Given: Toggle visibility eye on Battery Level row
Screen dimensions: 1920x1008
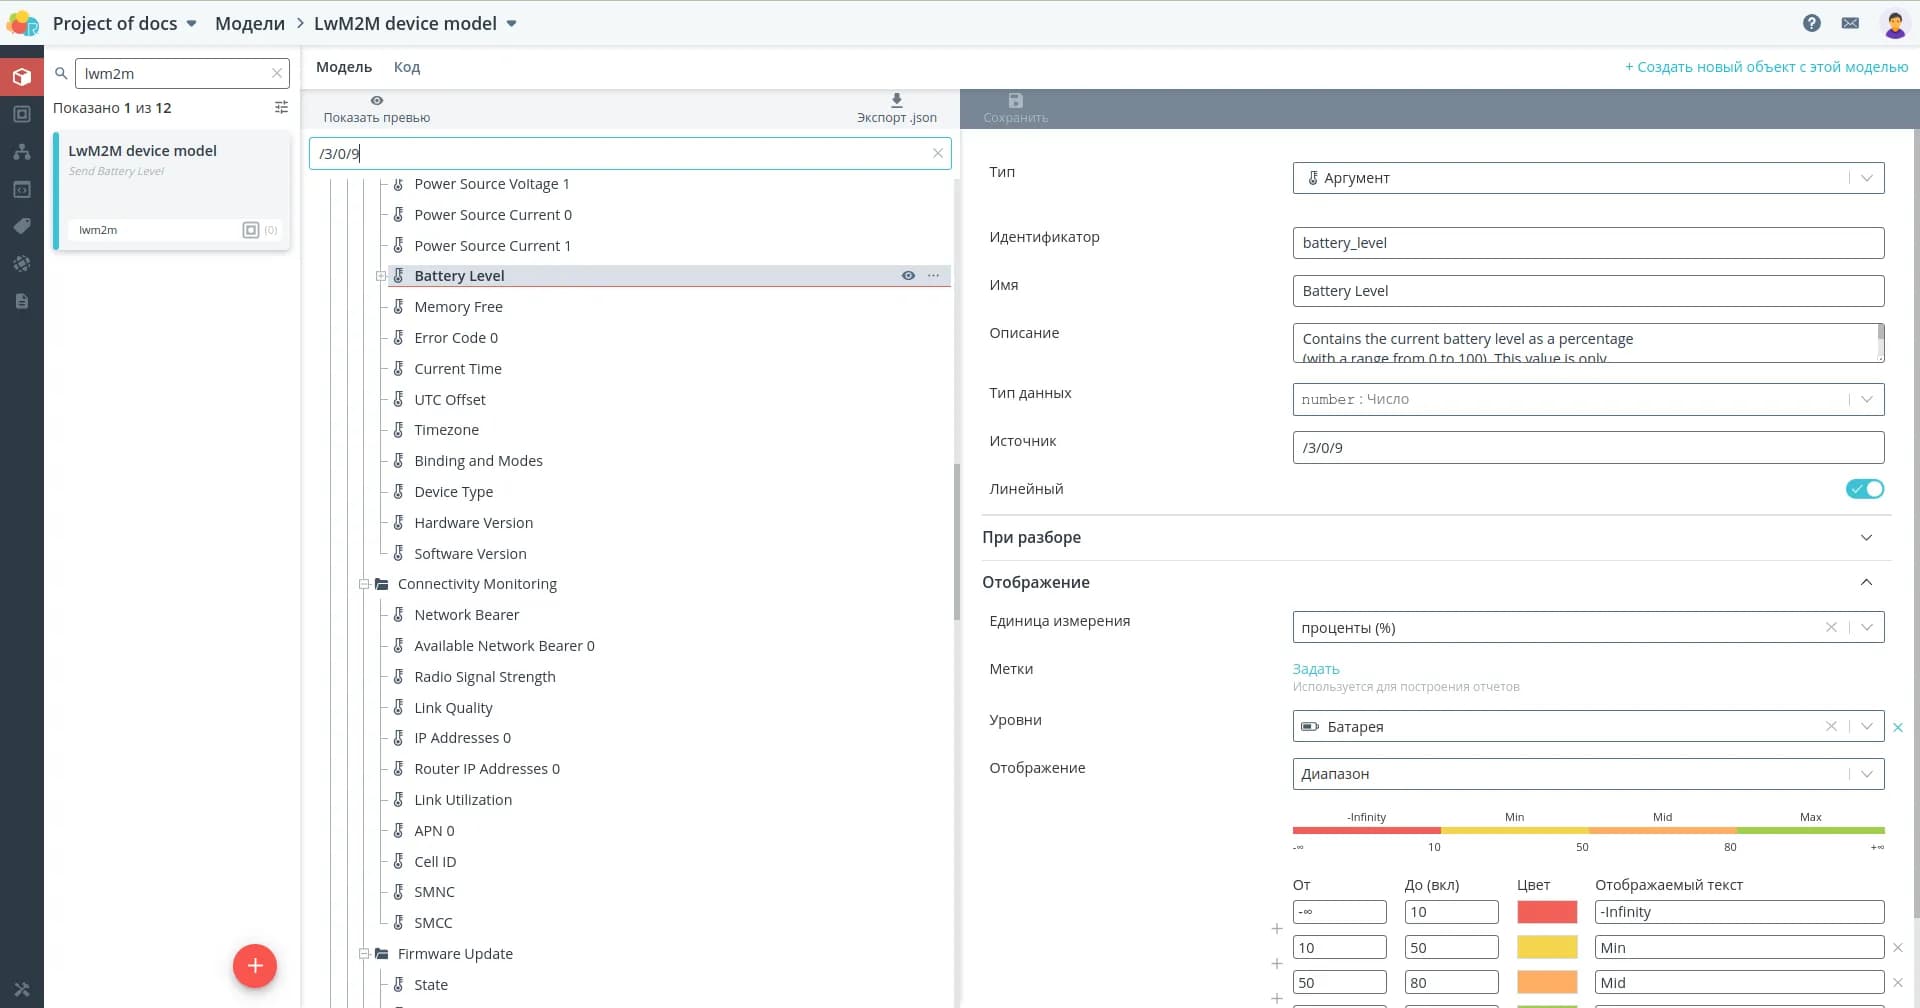Looking at the screenshot, I should click(908, 276).
